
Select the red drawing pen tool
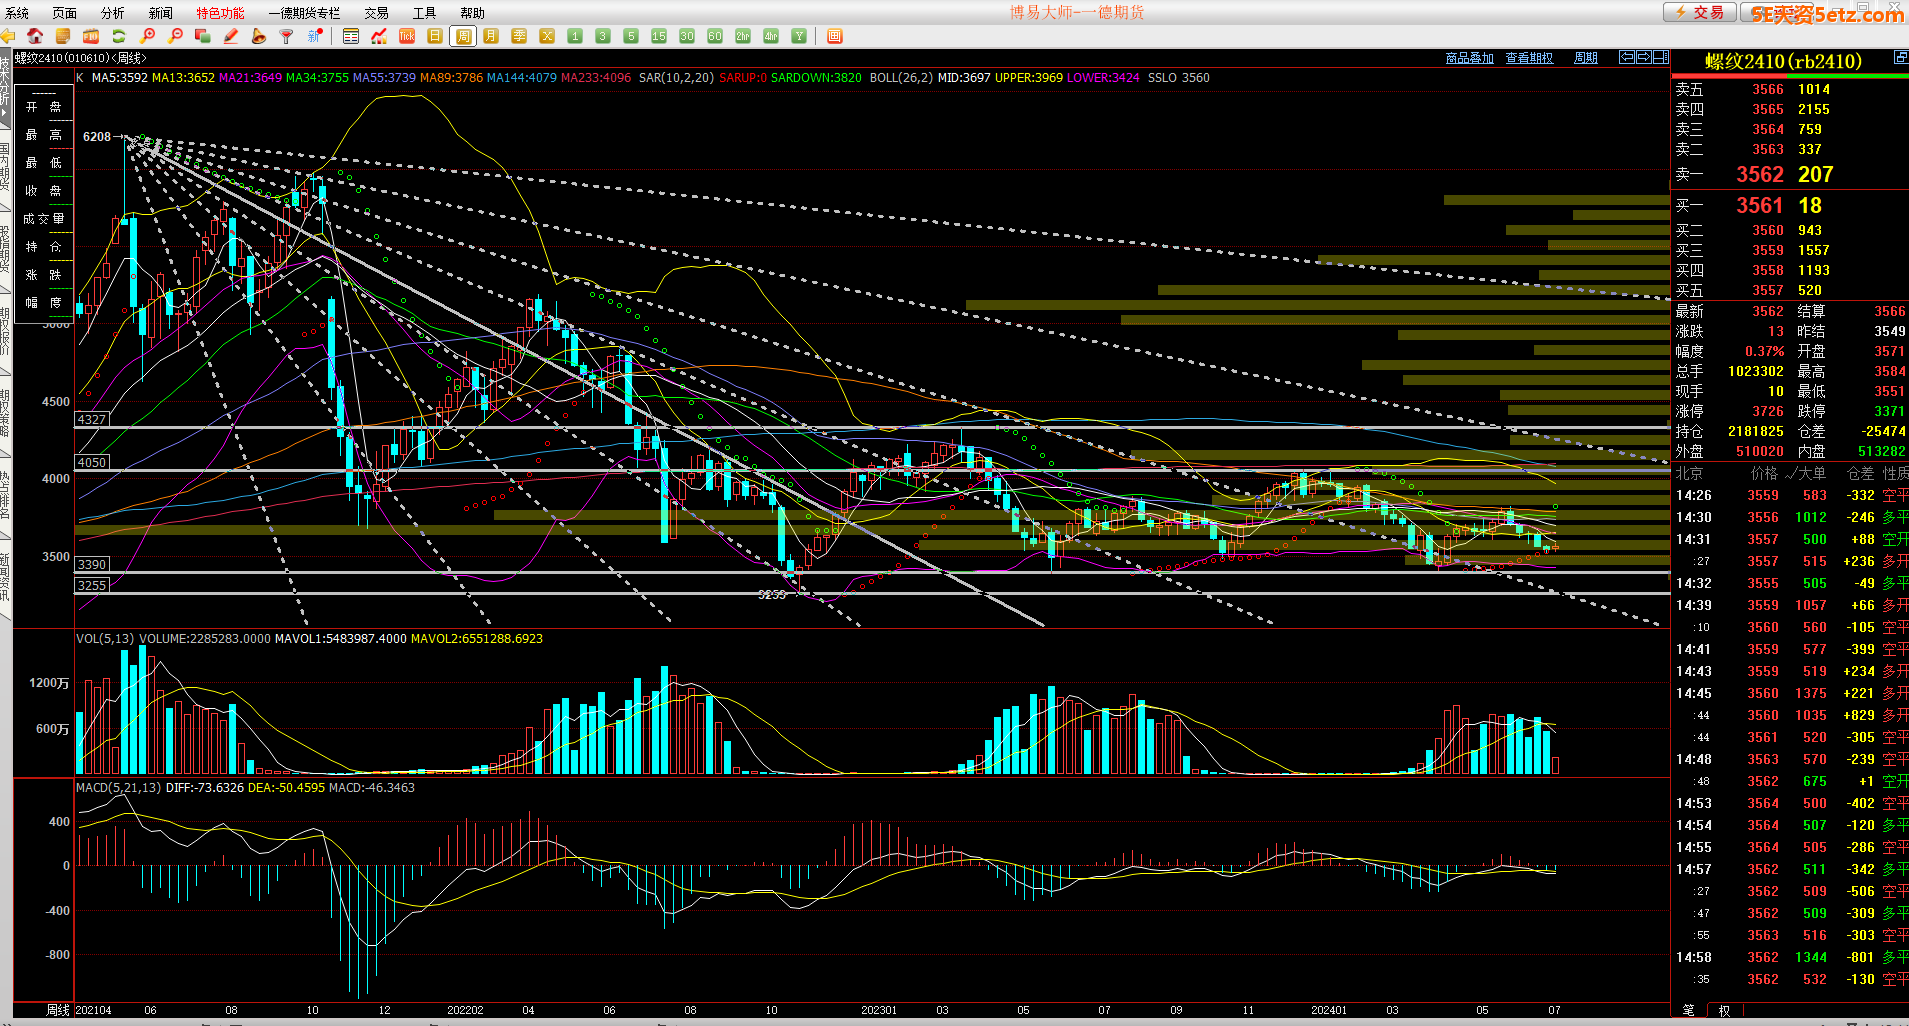pos(231,36)
